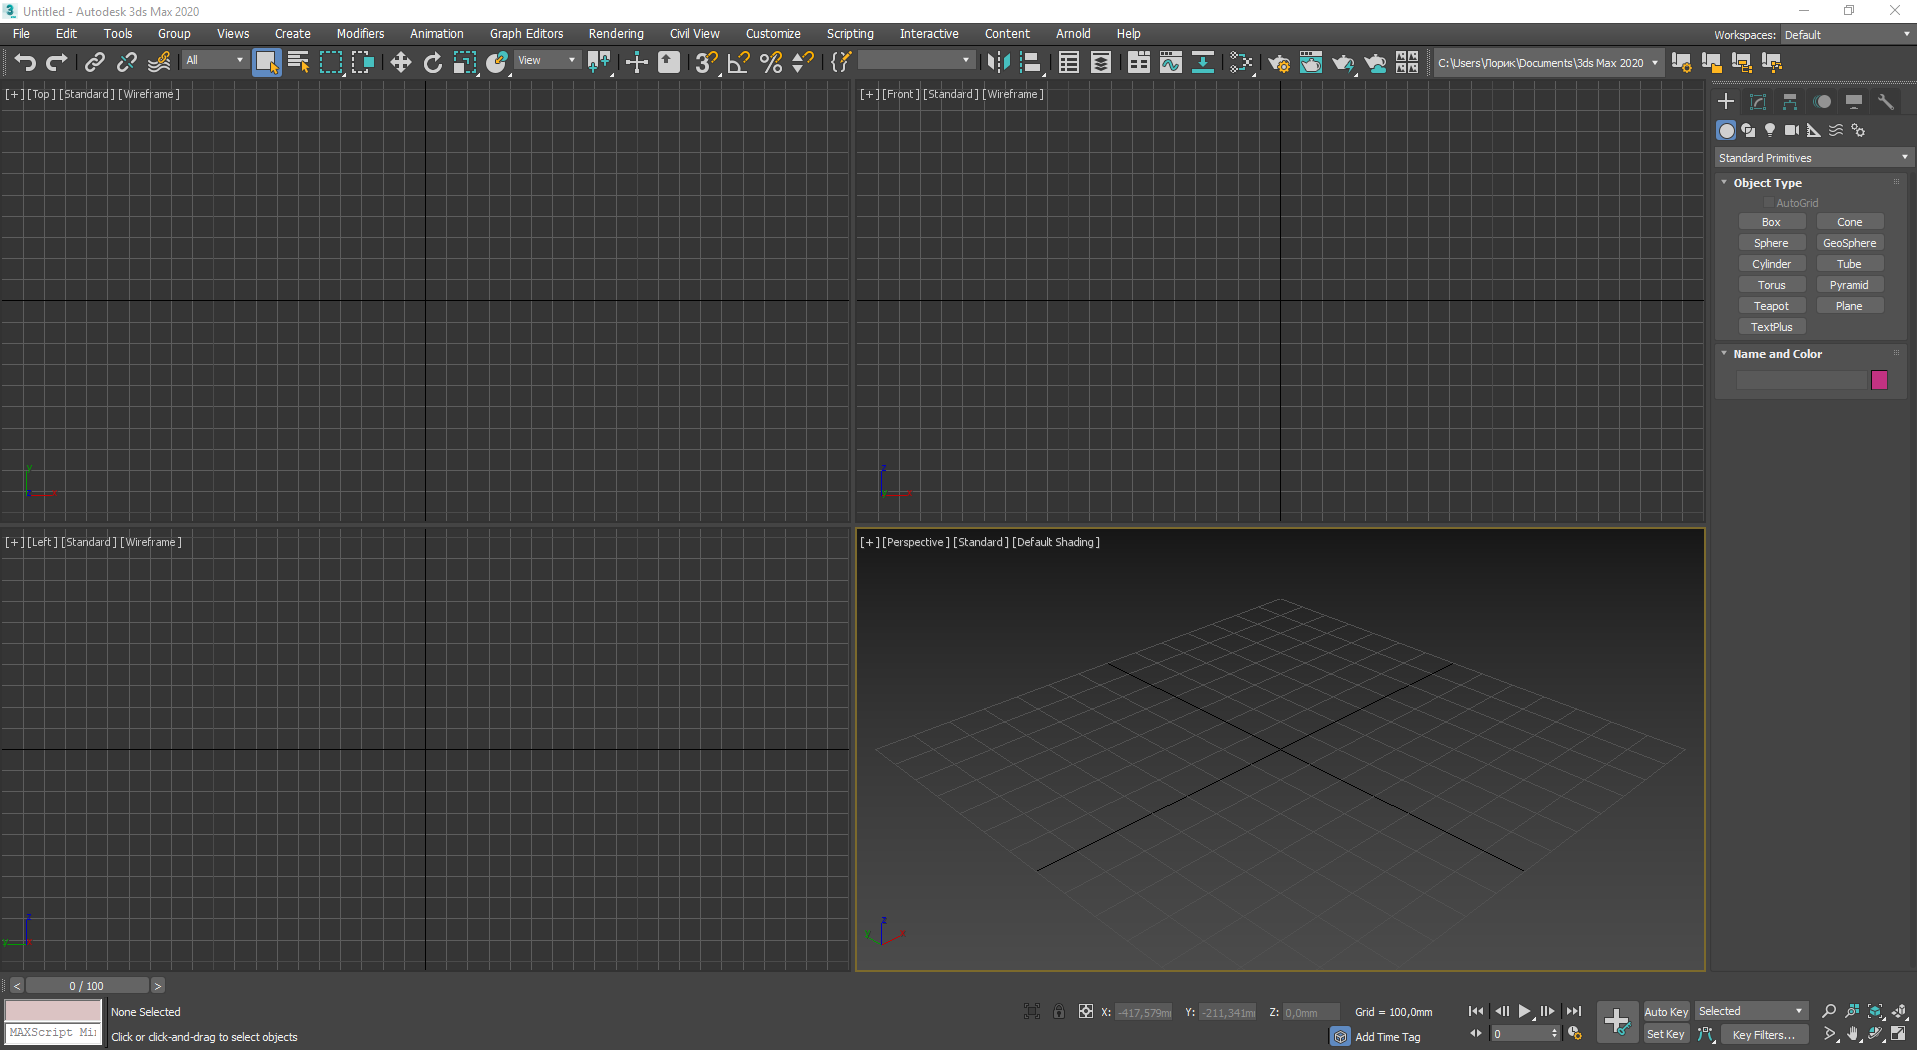Image resolution: width=1917 pixels, height=1050 pixels.
Task: Collapse the Object Type rollout
Action: pos(1767,183)
